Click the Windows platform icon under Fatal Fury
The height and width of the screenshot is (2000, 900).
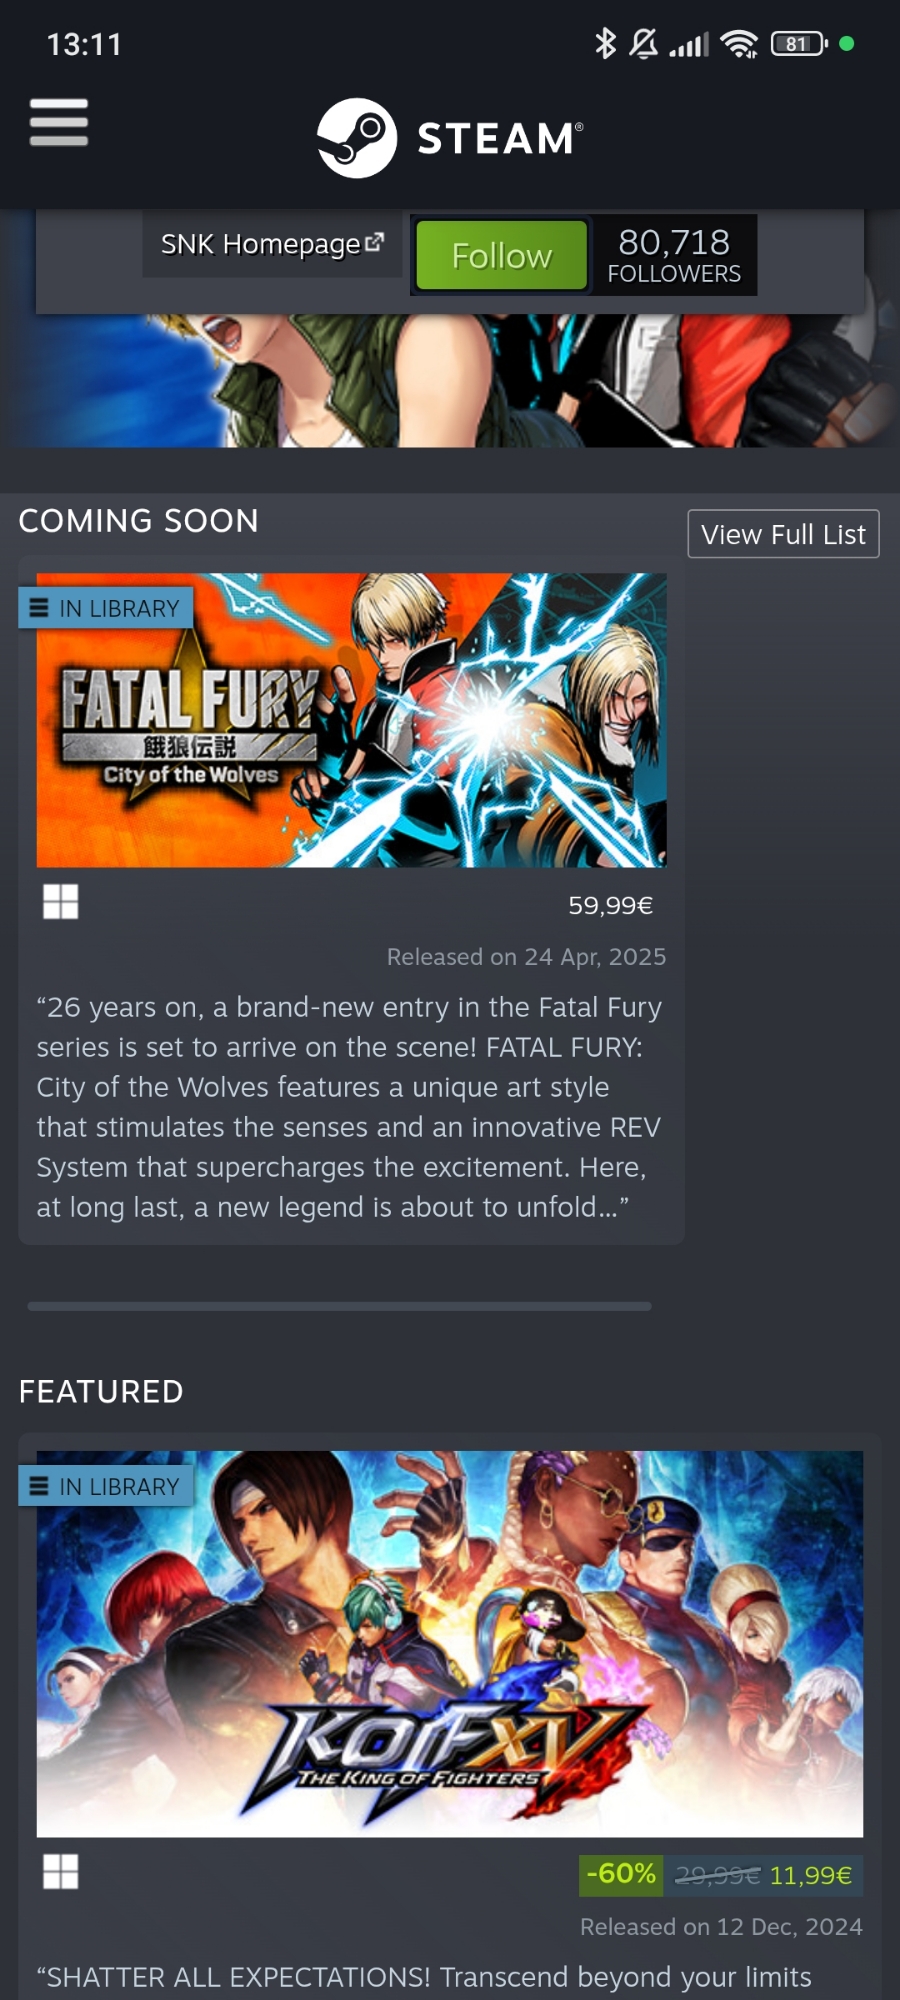(61, 902)
